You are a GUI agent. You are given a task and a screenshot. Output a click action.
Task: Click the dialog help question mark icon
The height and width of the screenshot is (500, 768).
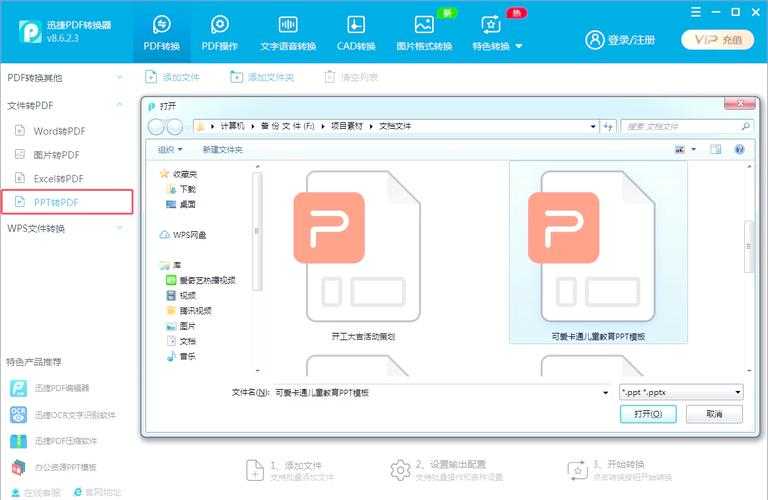739,149
